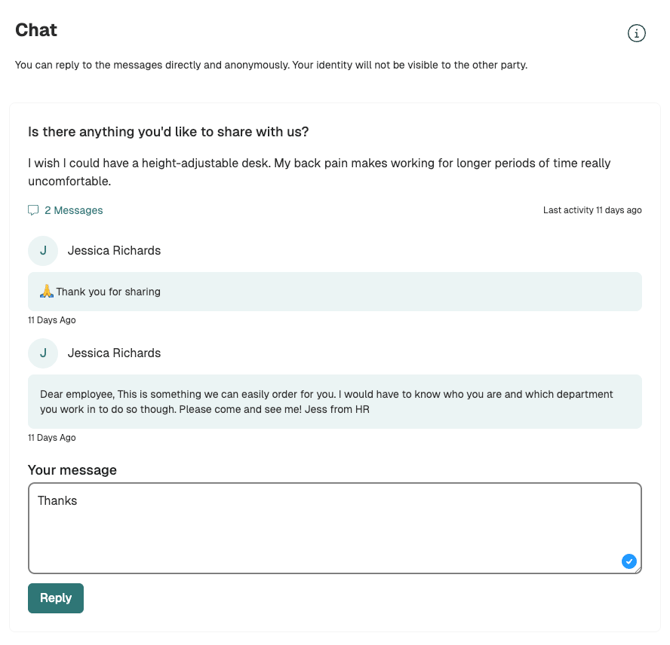670x645 pixels.
Task: Click the info icon beside Chat heading
Action: 637,33
